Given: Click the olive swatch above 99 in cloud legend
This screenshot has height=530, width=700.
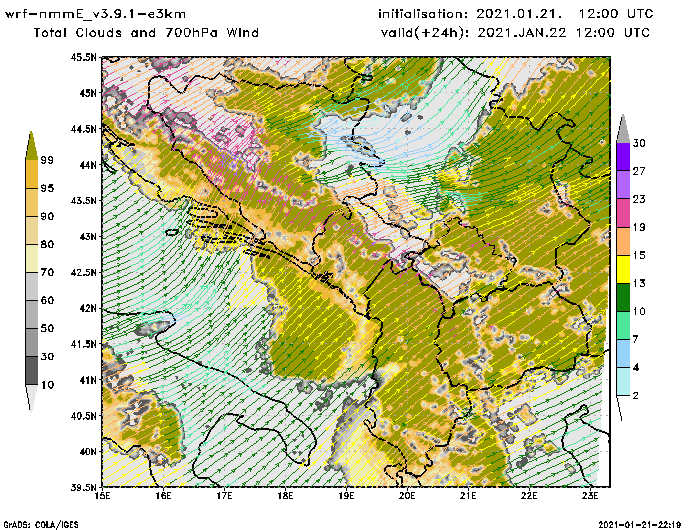Looking at the screenshot, I should pos(31,146).
